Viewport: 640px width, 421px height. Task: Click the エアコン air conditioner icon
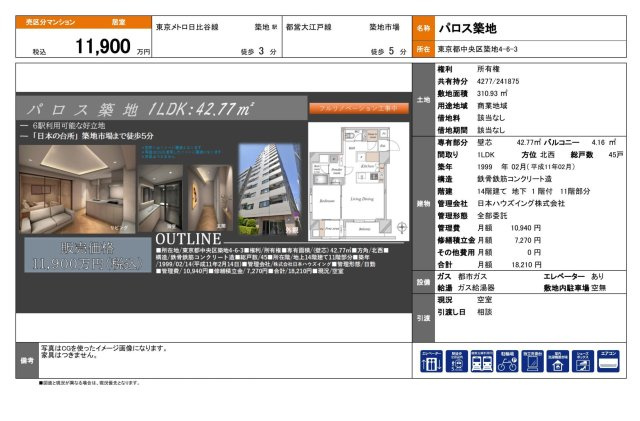[608, 361]
